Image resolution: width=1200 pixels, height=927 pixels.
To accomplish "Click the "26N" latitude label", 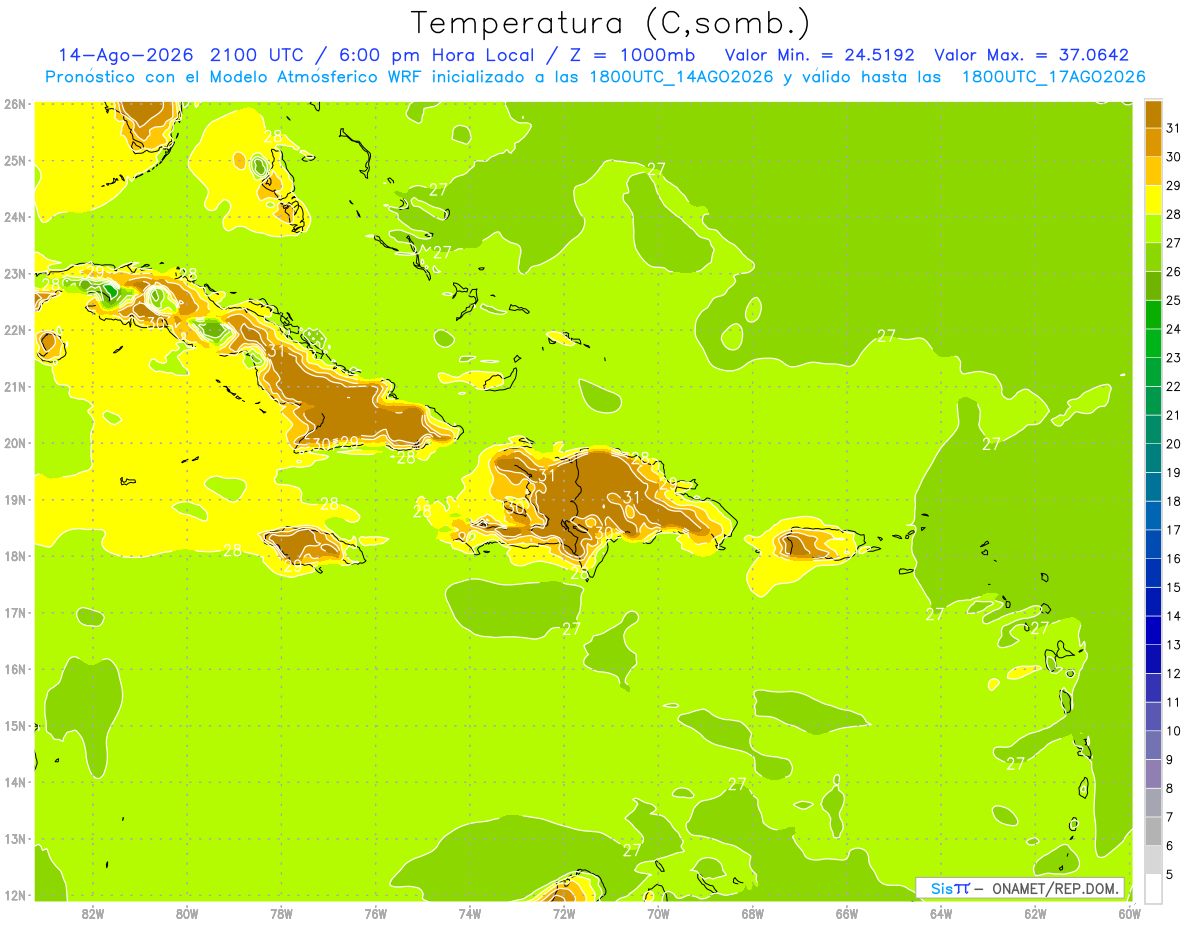I will pos(15,104).
